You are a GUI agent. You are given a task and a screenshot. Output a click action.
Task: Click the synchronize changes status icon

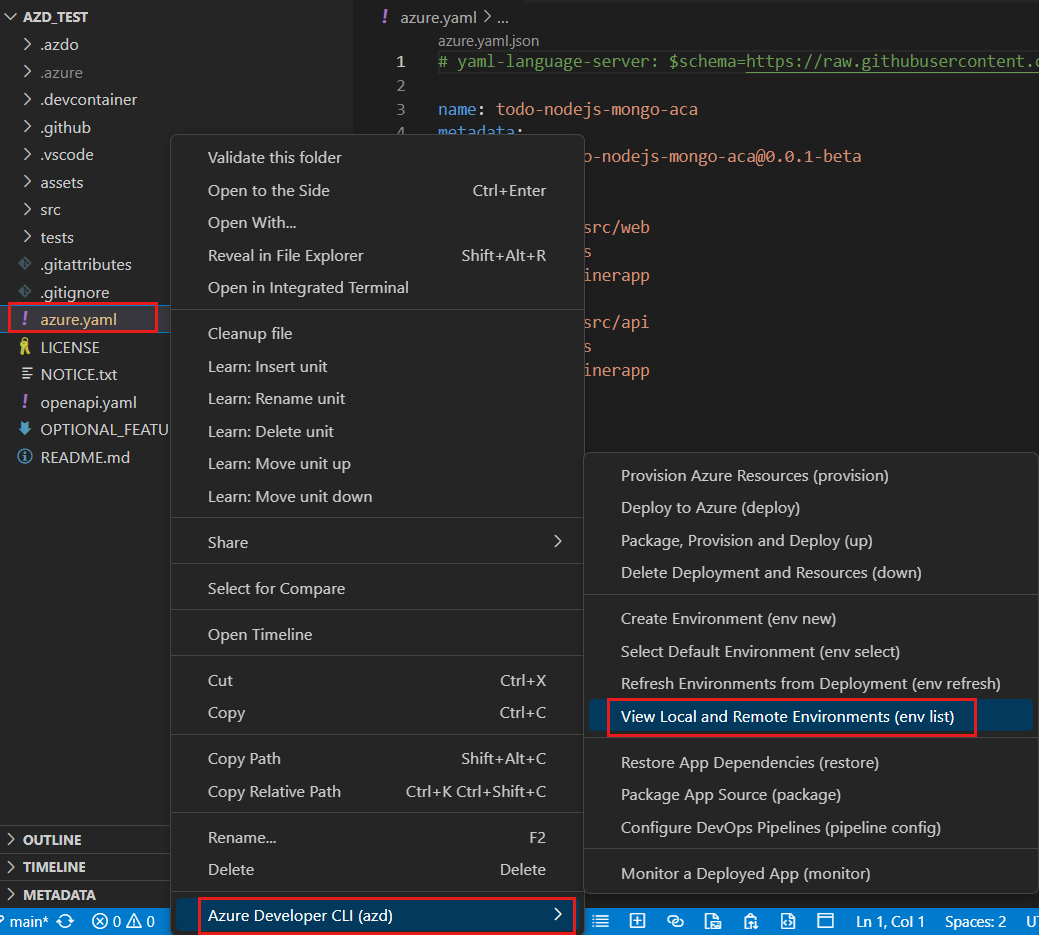point(66,922)
